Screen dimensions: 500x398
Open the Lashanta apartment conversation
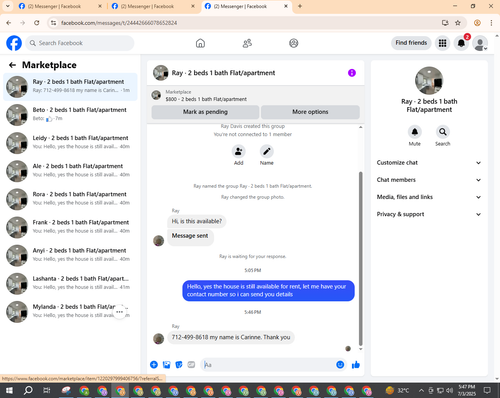click(70, 283)
